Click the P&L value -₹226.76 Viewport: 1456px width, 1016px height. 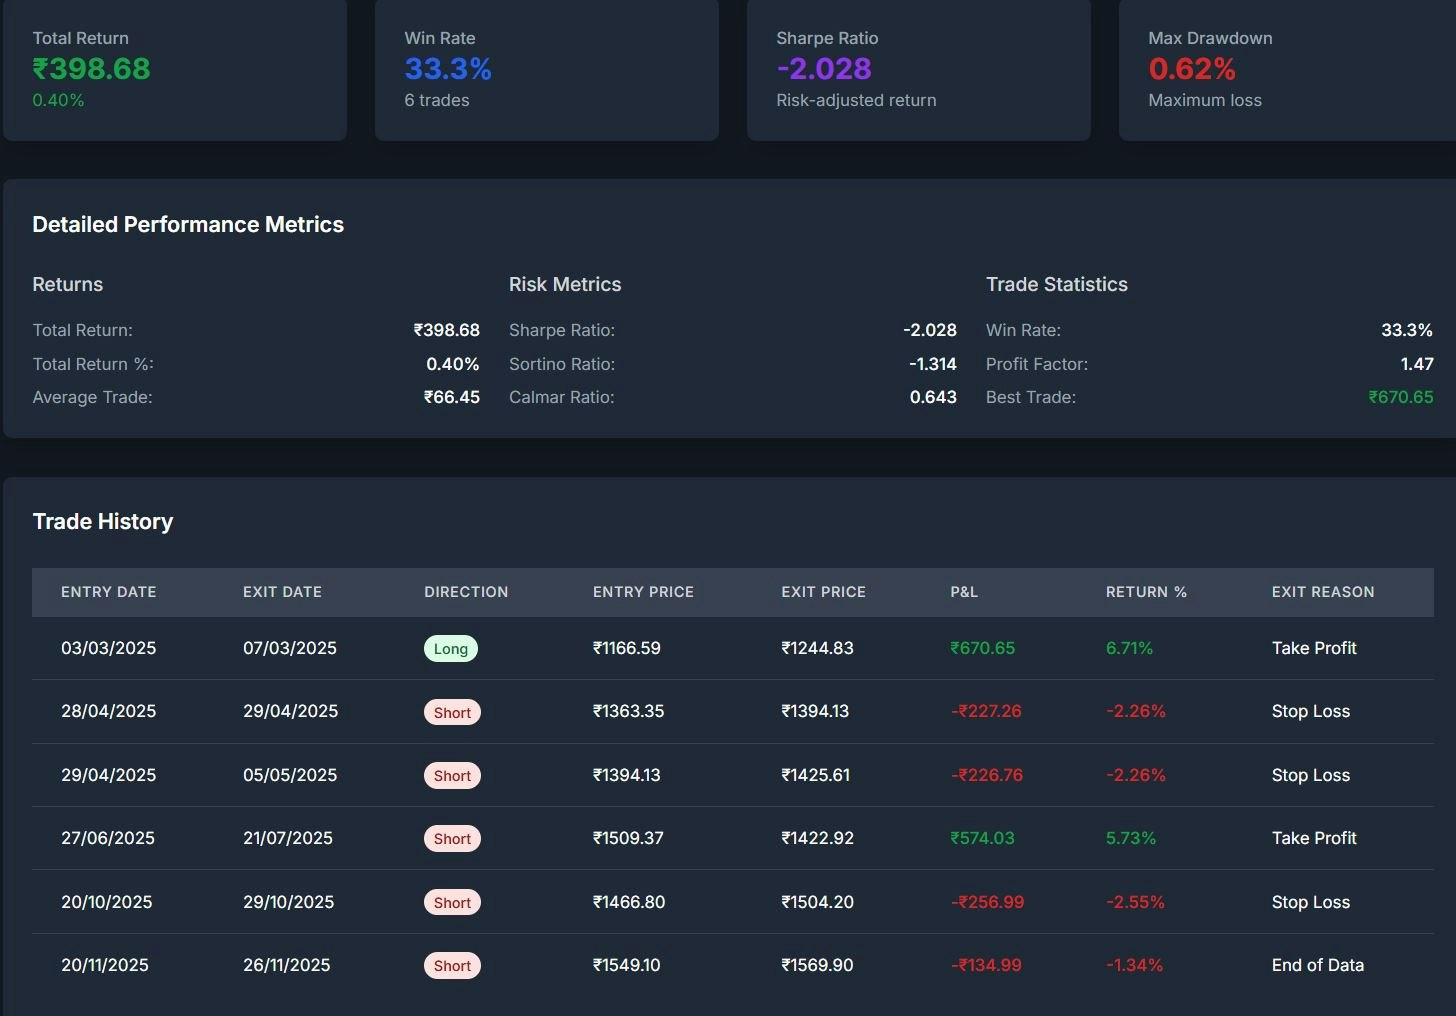[x=987, y=775]
